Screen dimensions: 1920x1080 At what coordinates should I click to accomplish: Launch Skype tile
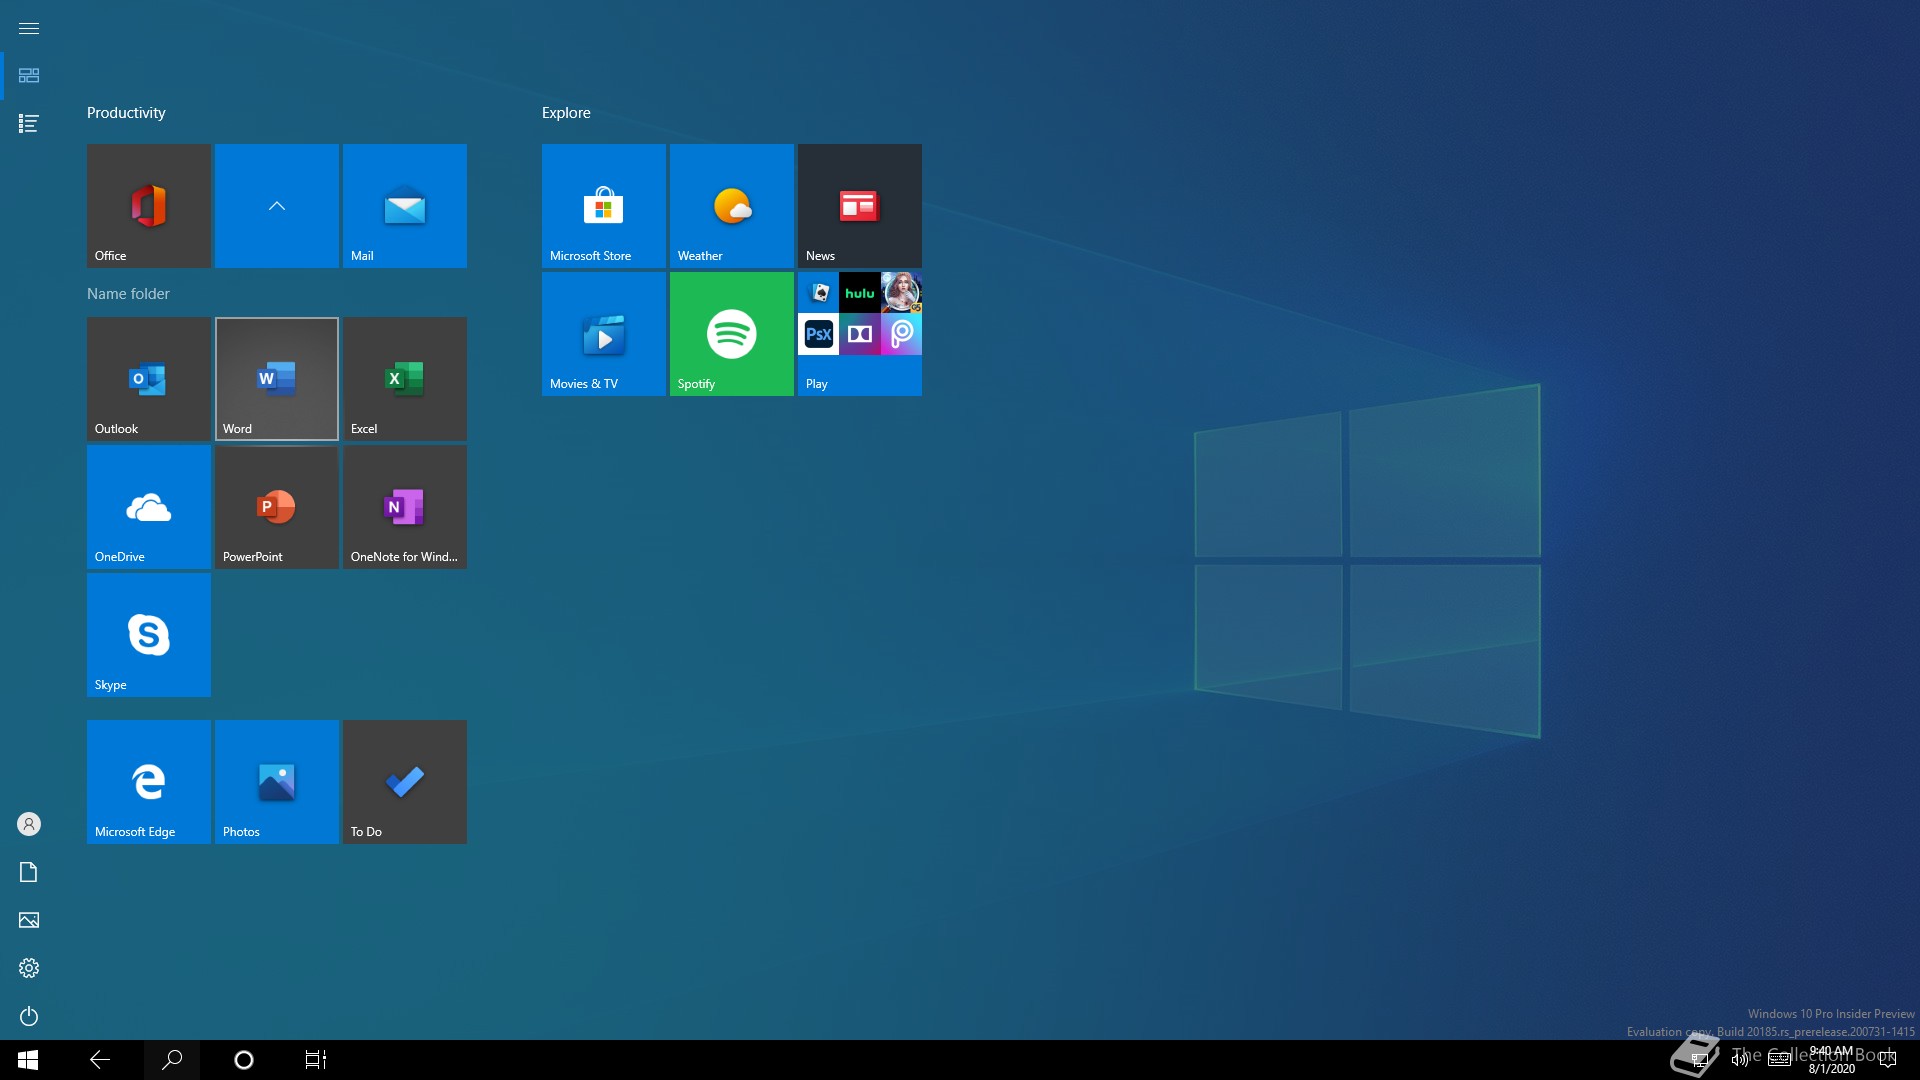pos(148,634)
